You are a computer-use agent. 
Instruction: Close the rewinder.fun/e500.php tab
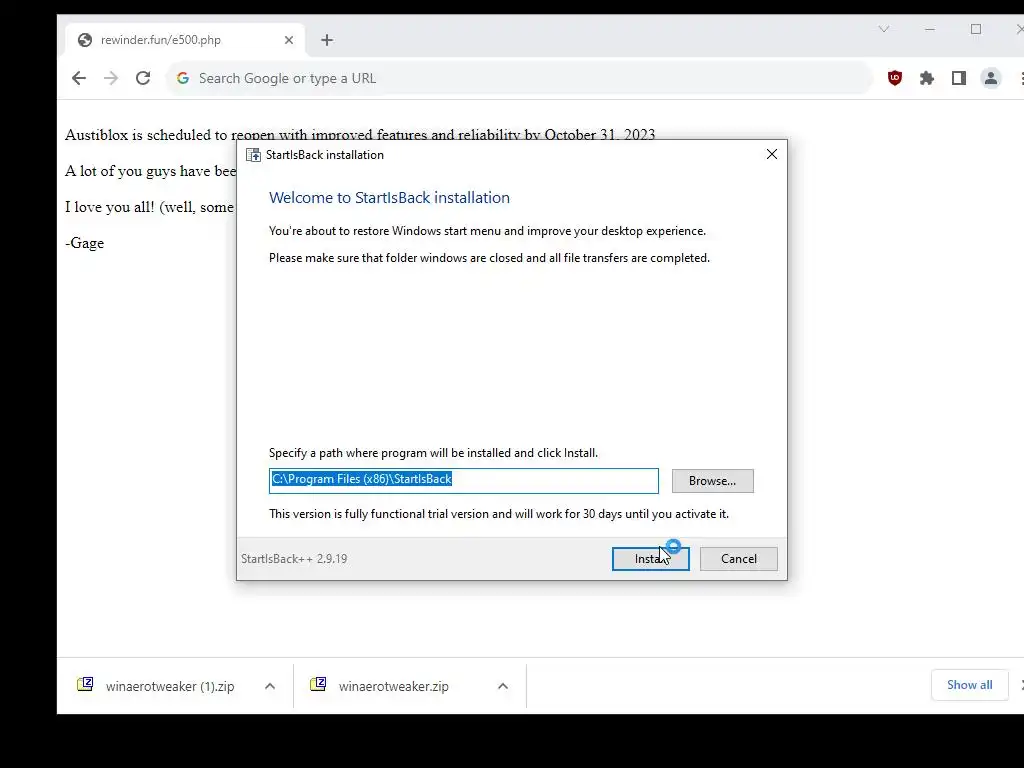click(289, 40)
